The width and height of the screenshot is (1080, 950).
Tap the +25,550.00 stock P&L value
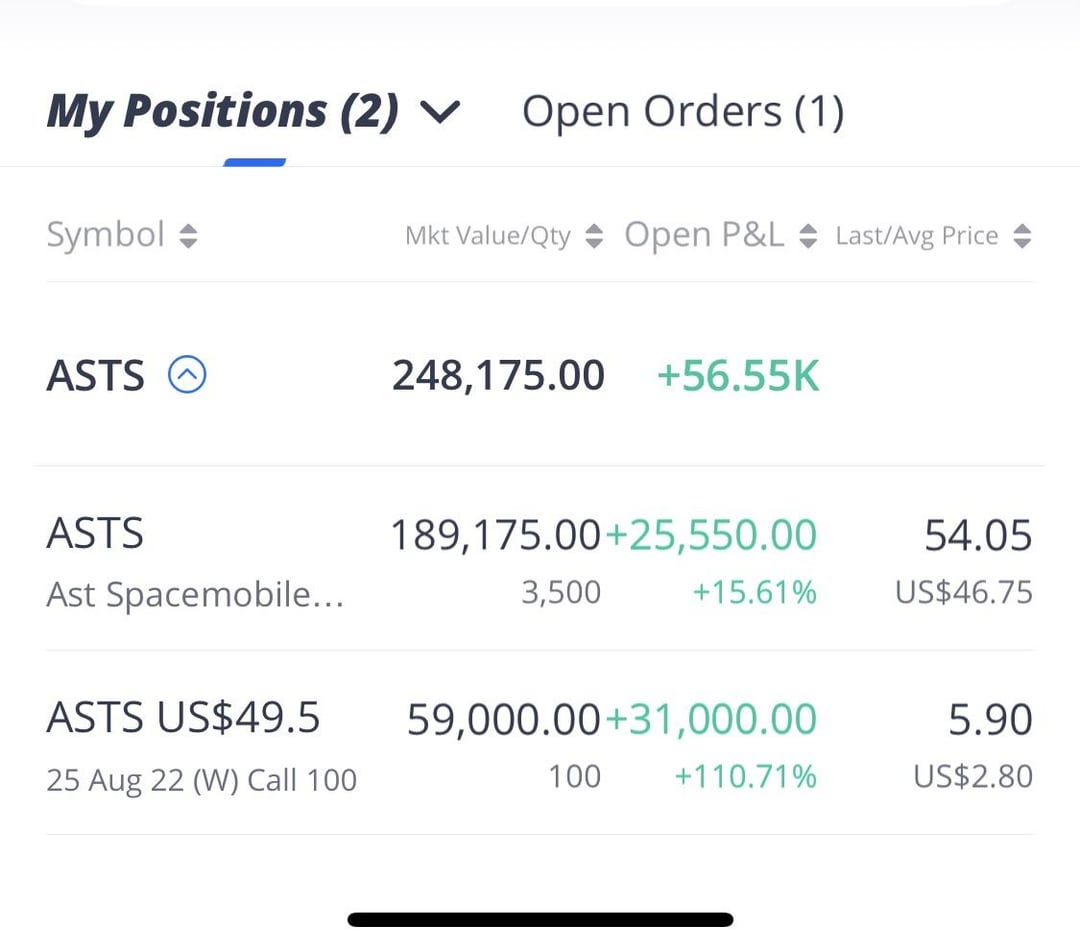711,535
